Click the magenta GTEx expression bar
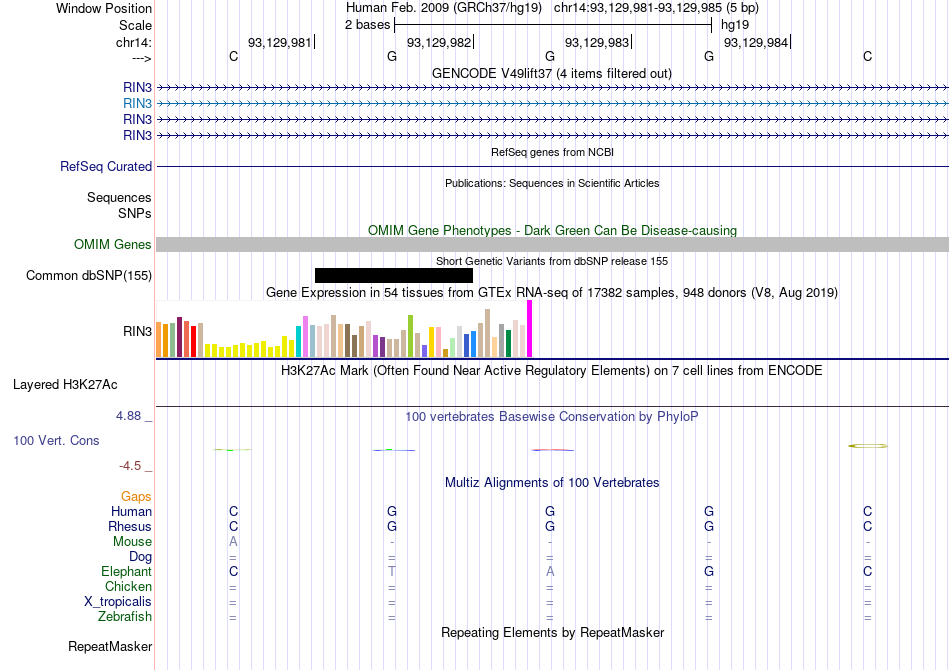 pyautogui.click(x=530, y=329)
